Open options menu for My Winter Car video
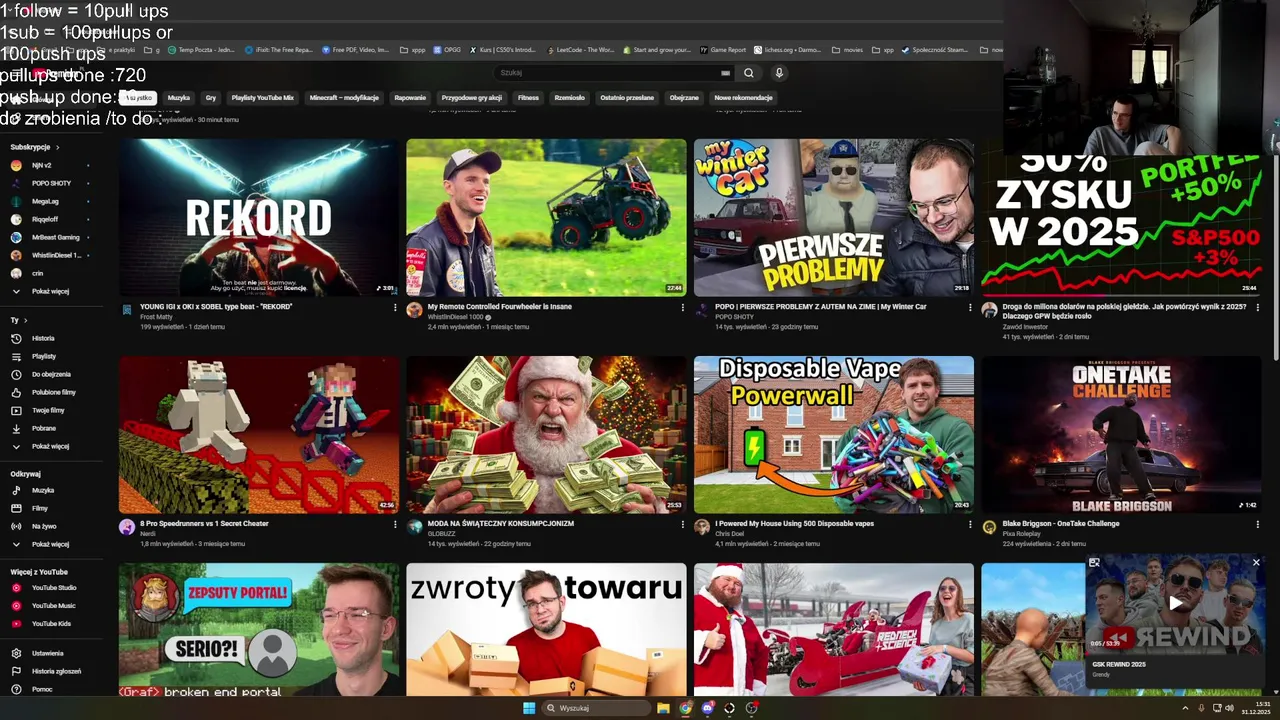This screenshot has width=1280, height=720. pyautogui.click(x=970, y=308)
